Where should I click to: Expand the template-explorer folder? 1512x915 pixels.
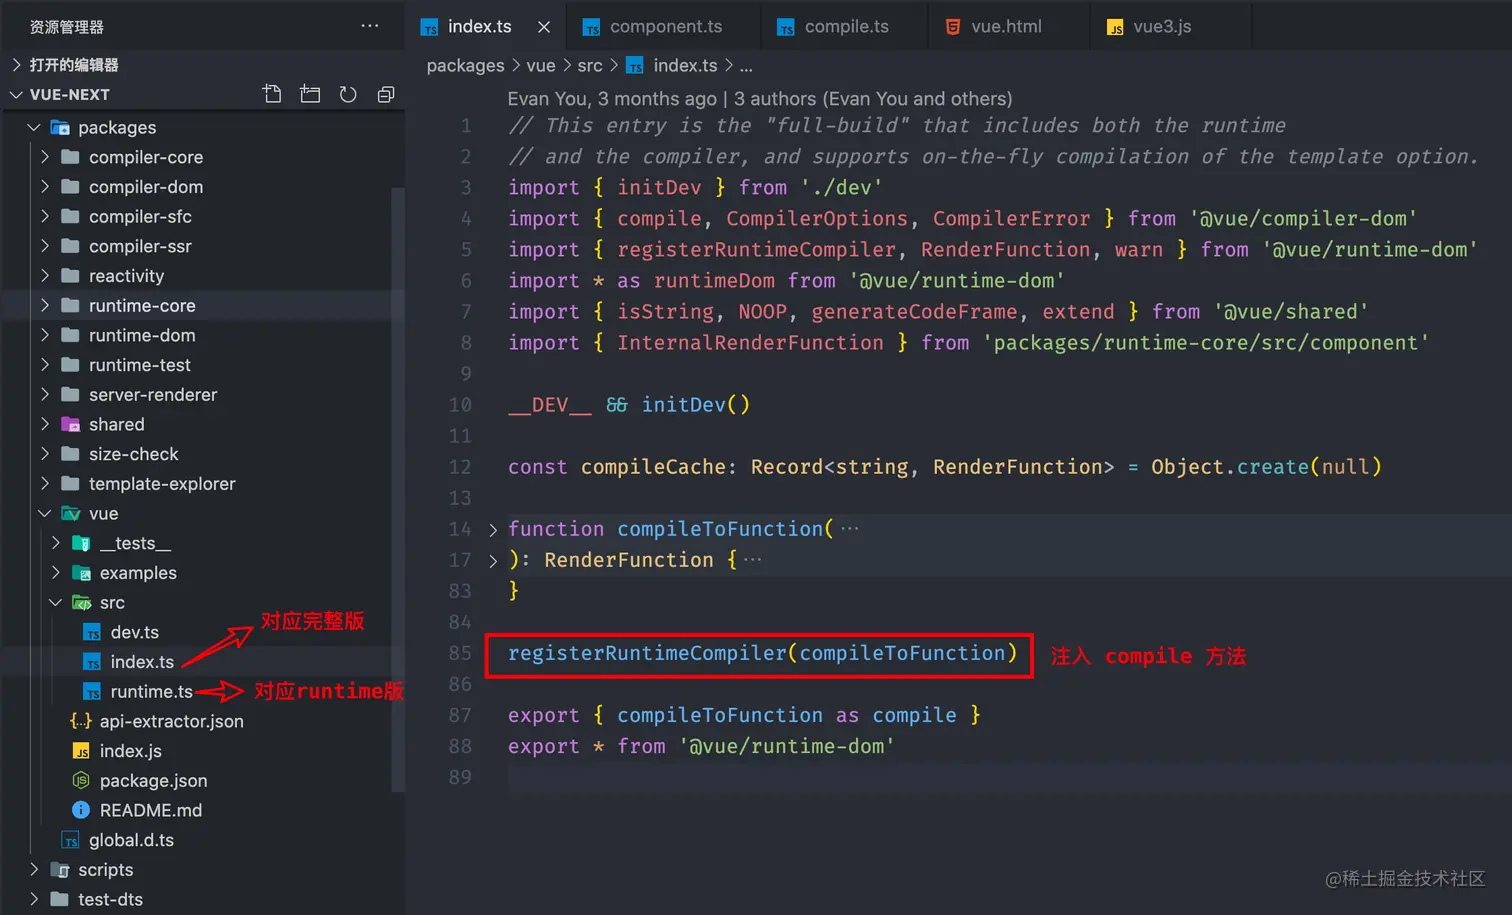pos(45,484)
